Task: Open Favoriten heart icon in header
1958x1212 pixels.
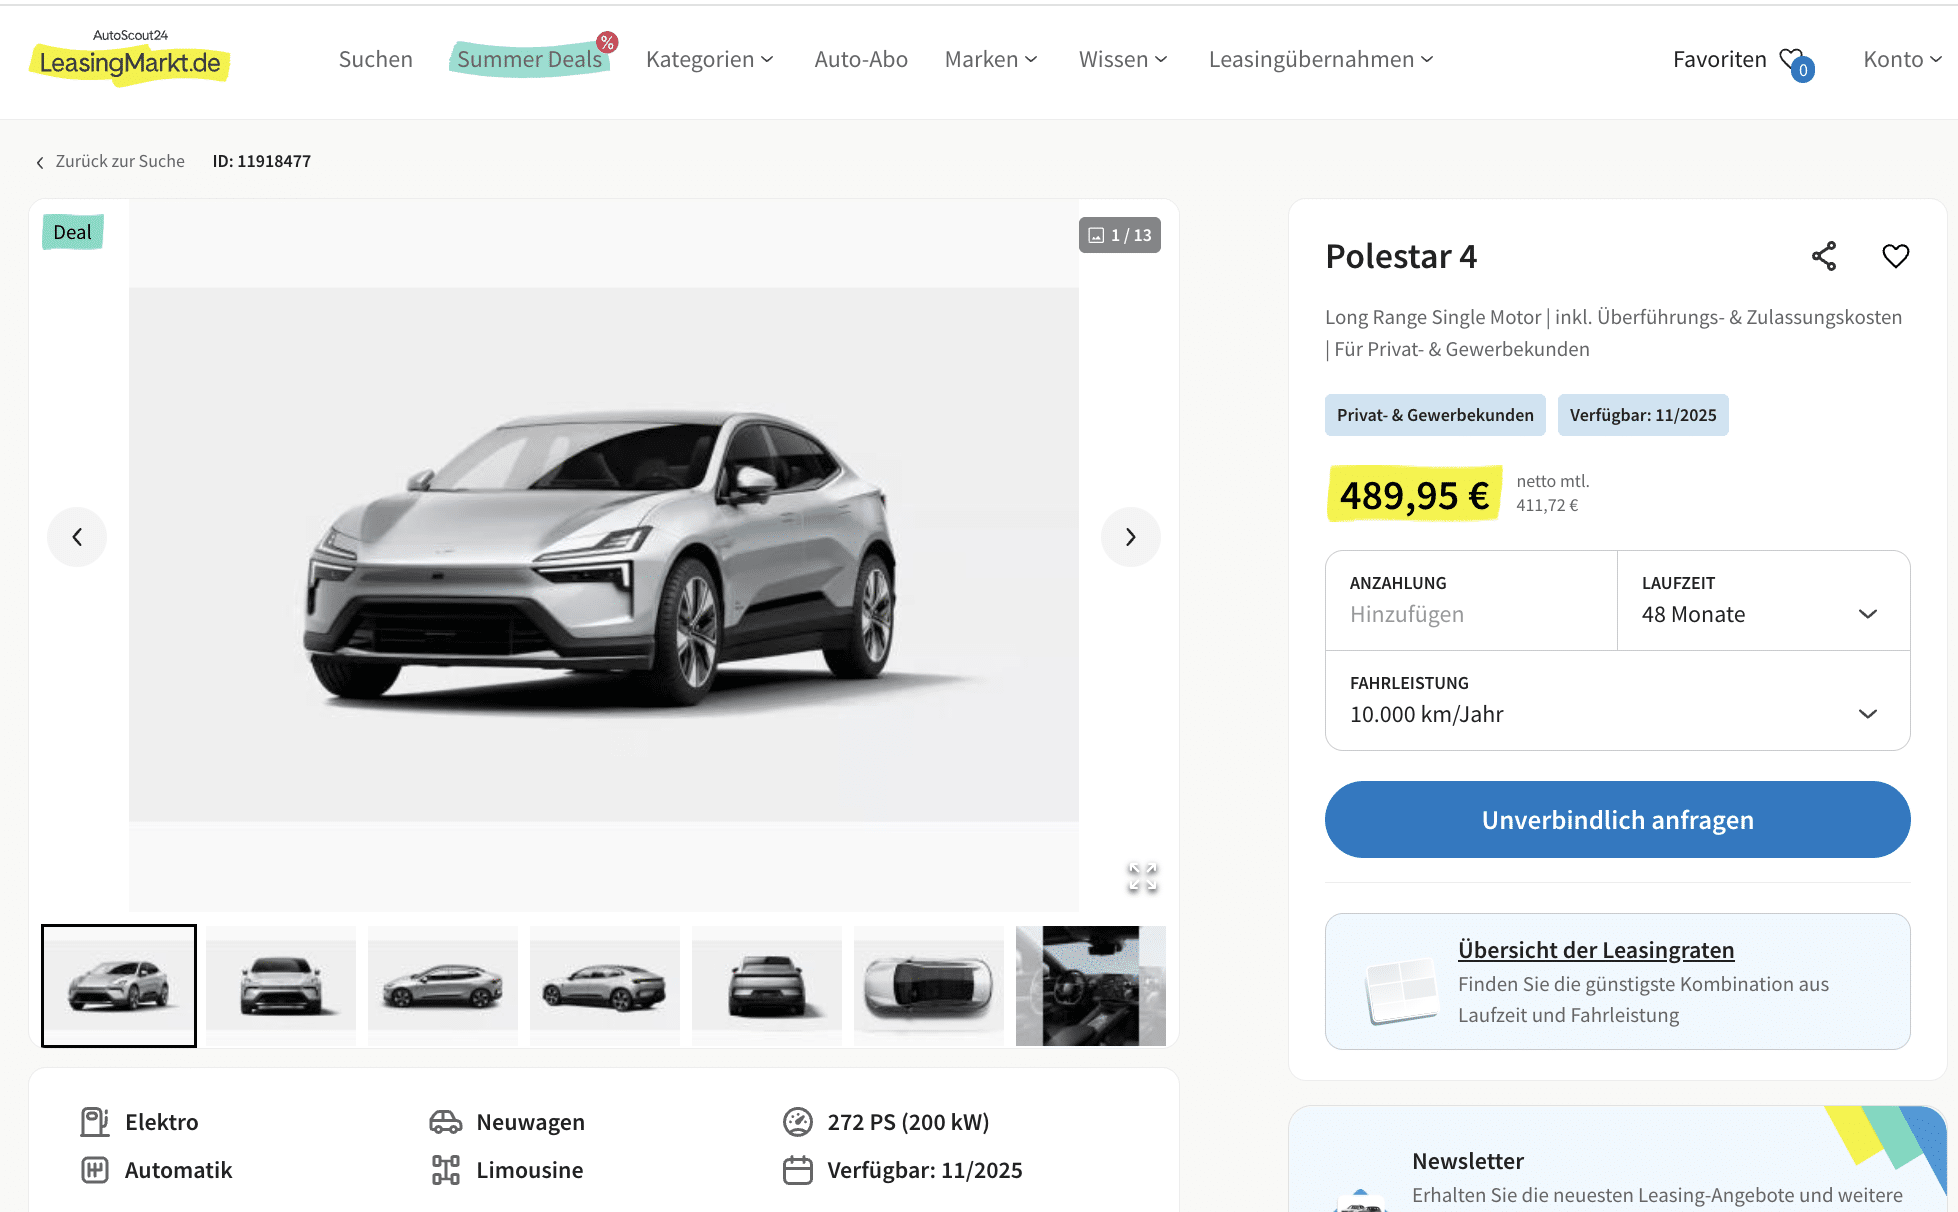Action: (1796, 63)
